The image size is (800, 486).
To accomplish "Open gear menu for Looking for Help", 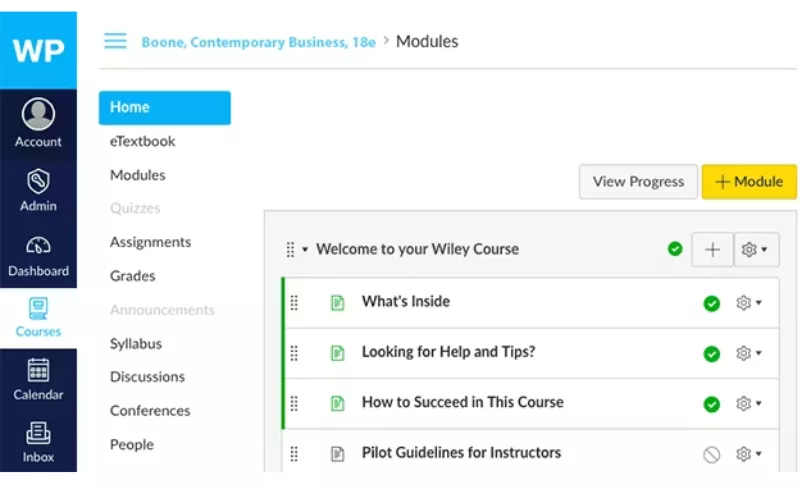I will [748, 353].
